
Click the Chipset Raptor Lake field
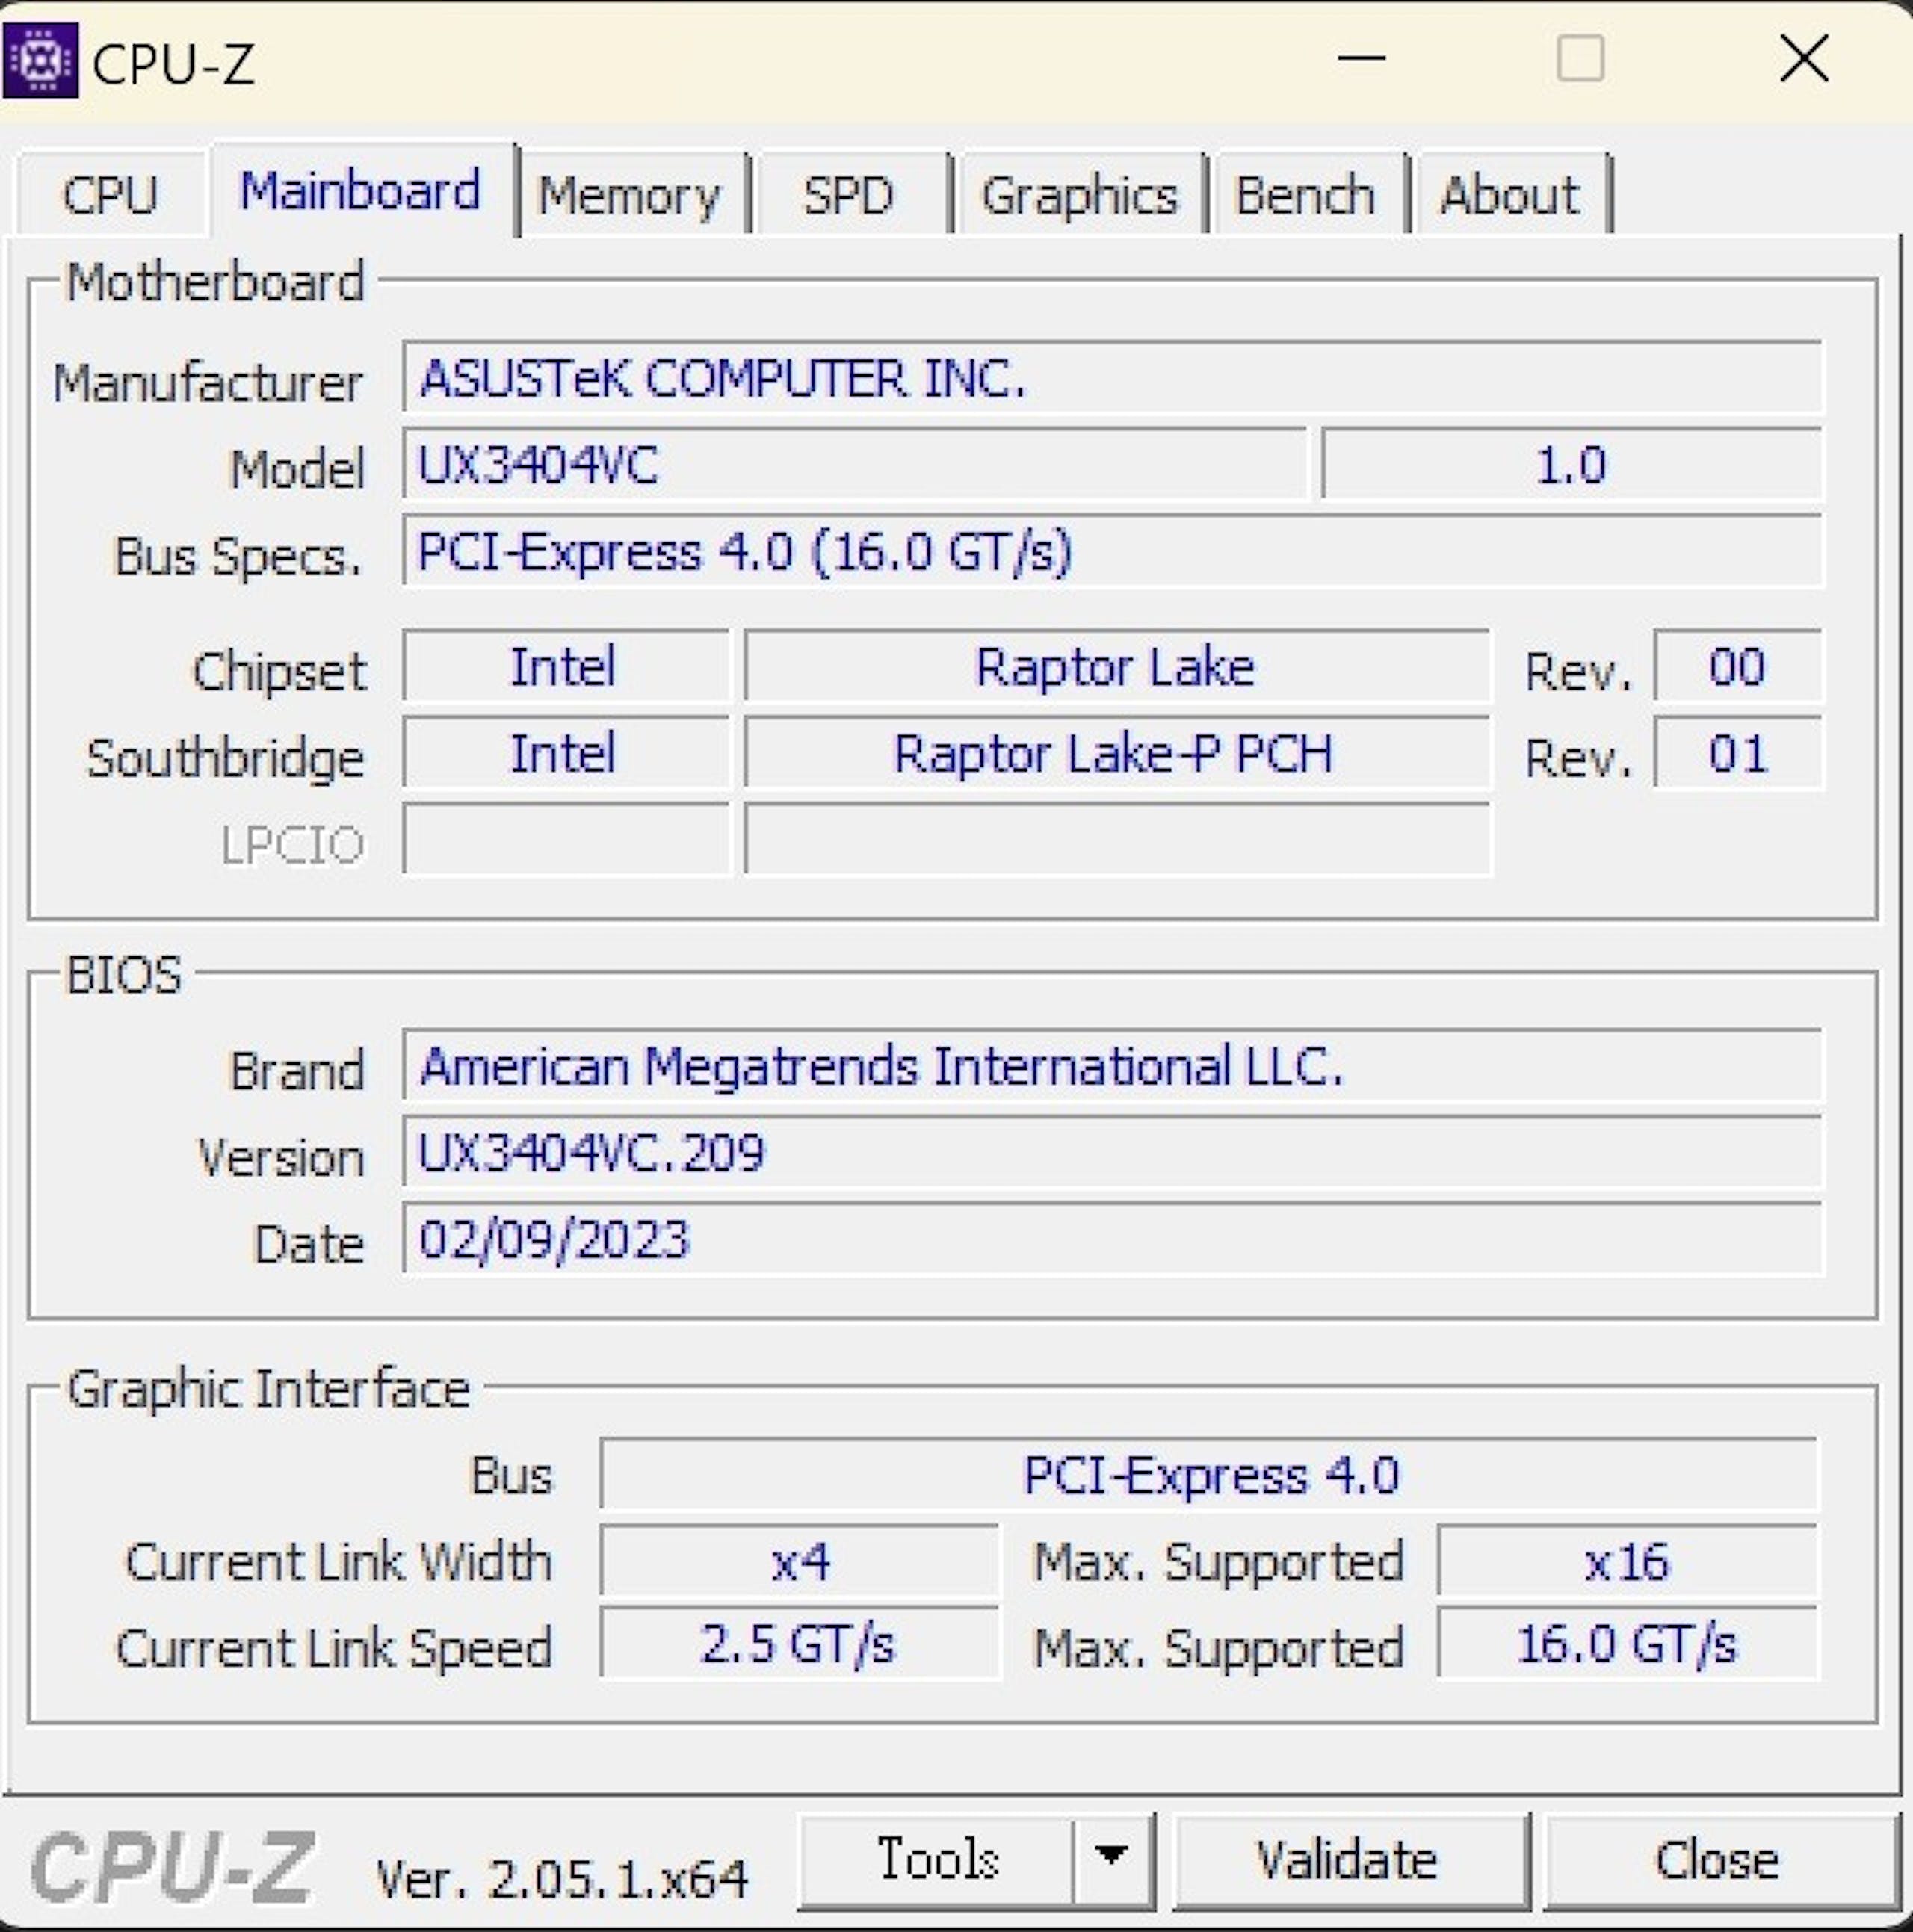[x=1117, y=666]
